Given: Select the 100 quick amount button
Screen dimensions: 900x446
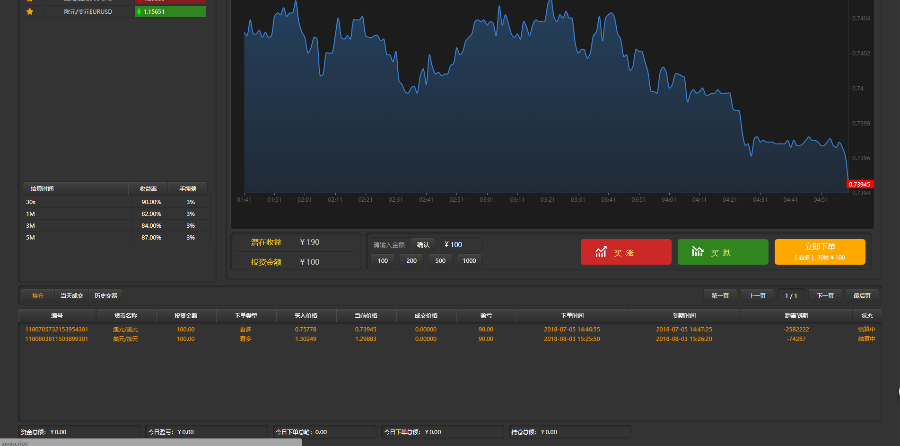Looking at the screenshot, I should 382,260.
